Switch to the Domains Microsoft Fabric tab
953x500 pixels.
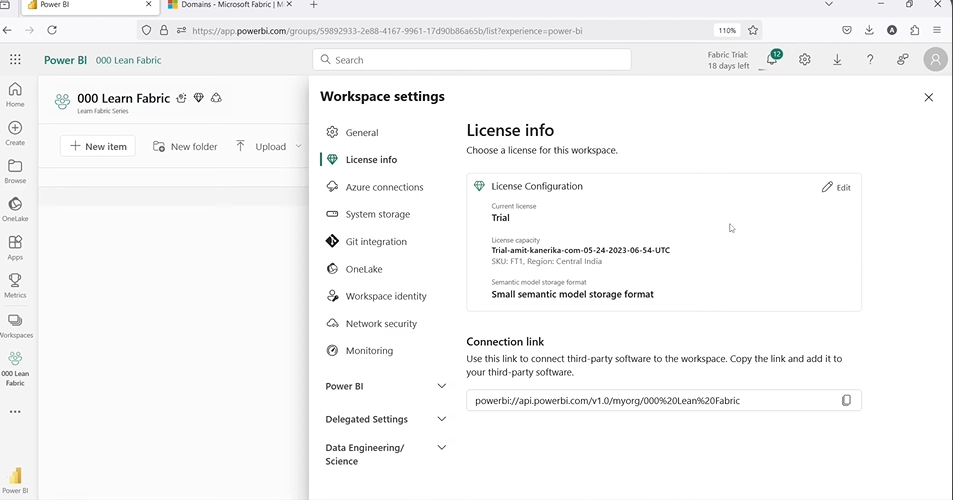224,4
